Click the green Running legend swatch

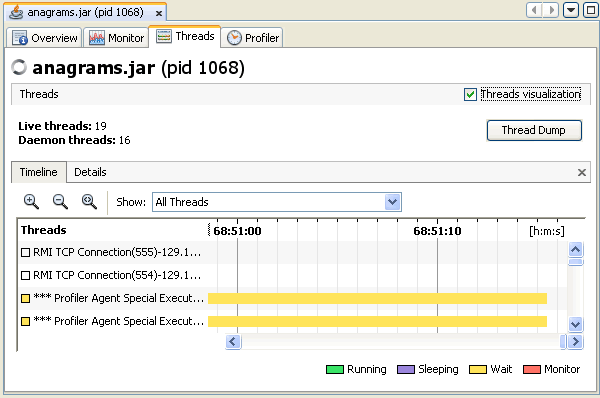click(335, 370)
